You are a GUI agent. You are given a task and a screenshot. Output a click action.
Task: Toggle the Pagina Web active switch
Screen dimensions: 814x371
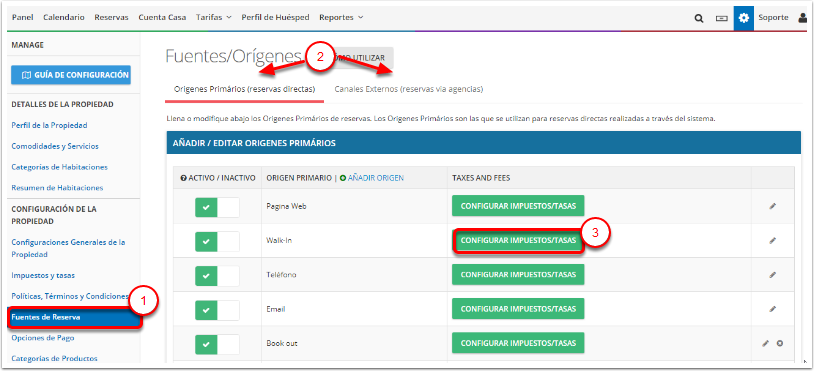217,207
